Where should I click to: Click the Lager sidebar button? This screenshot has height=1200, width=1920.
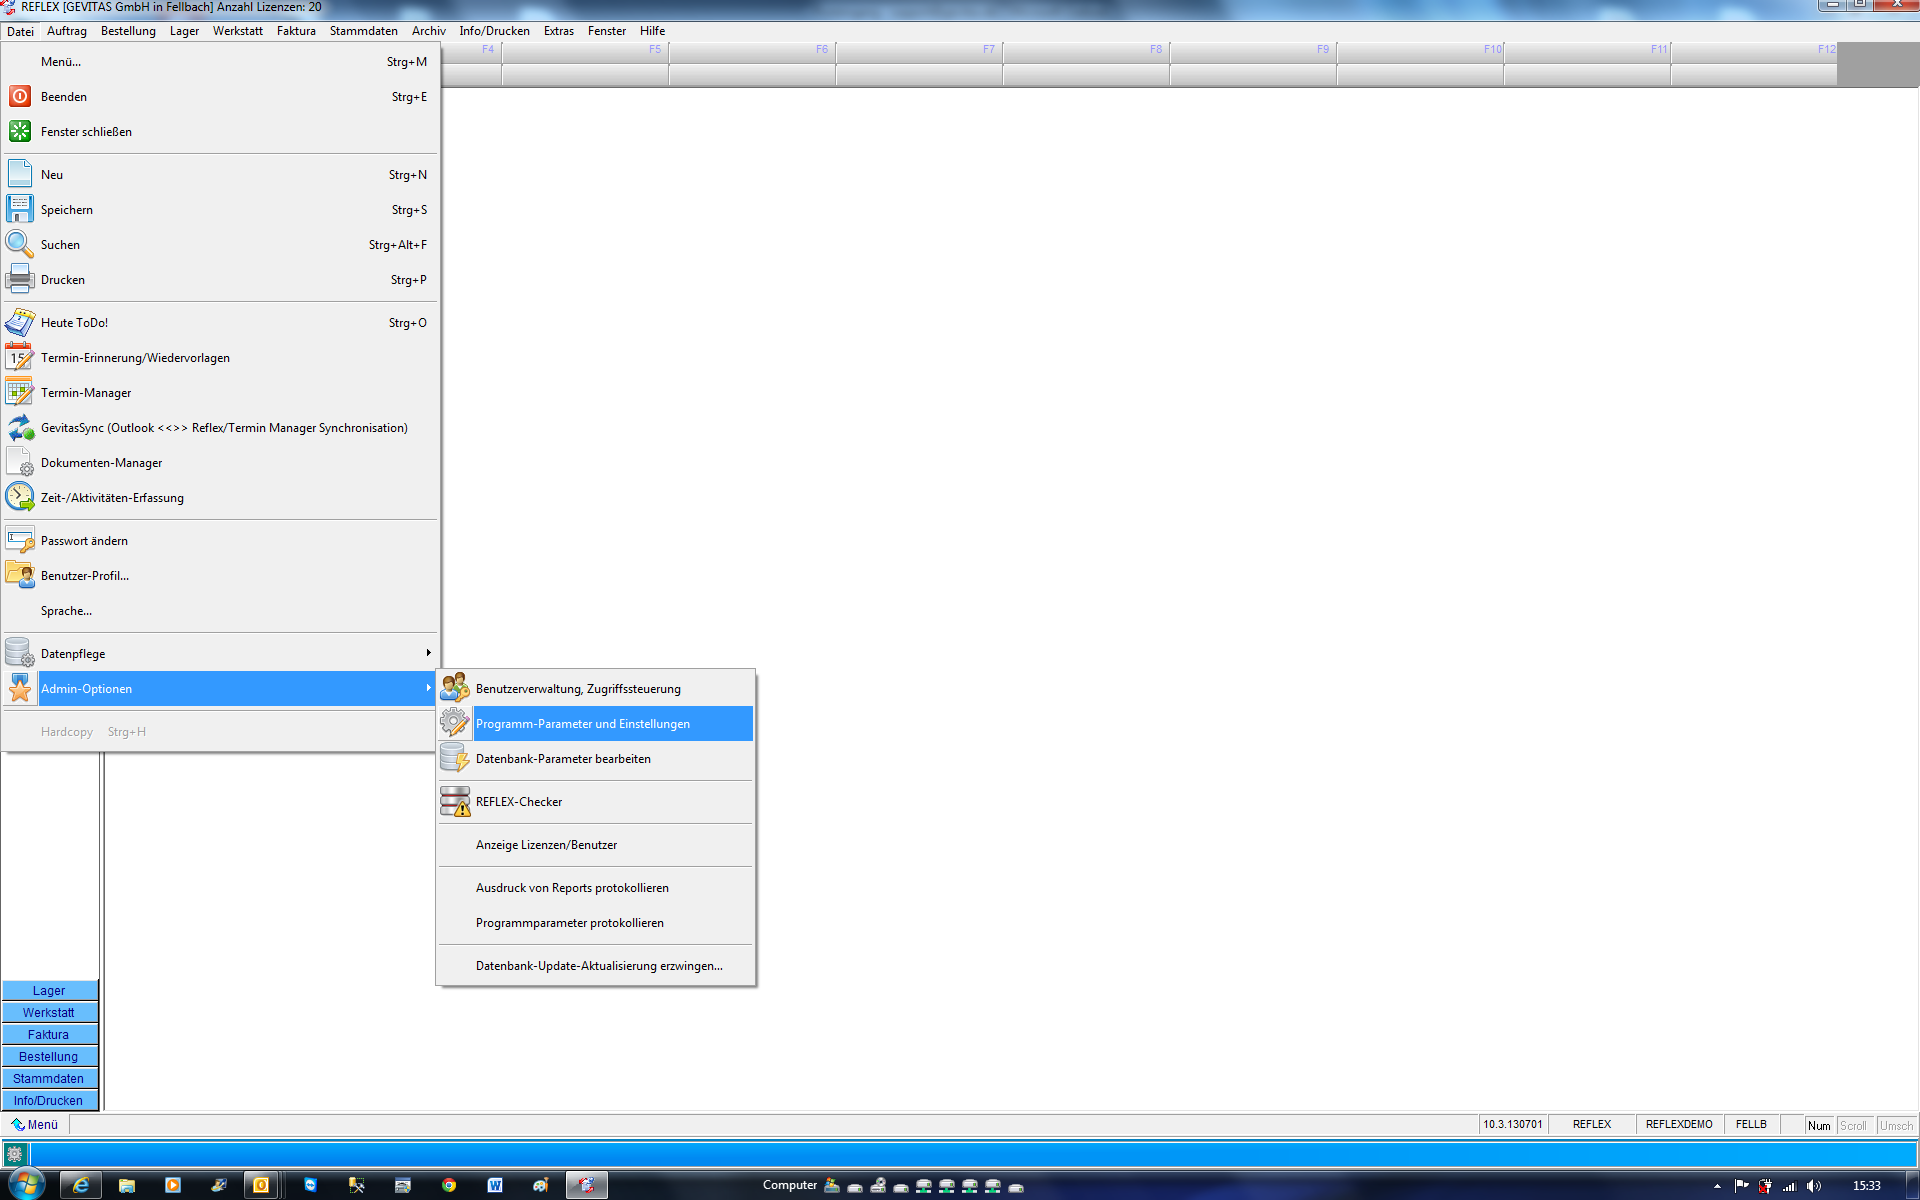(49, 991)
